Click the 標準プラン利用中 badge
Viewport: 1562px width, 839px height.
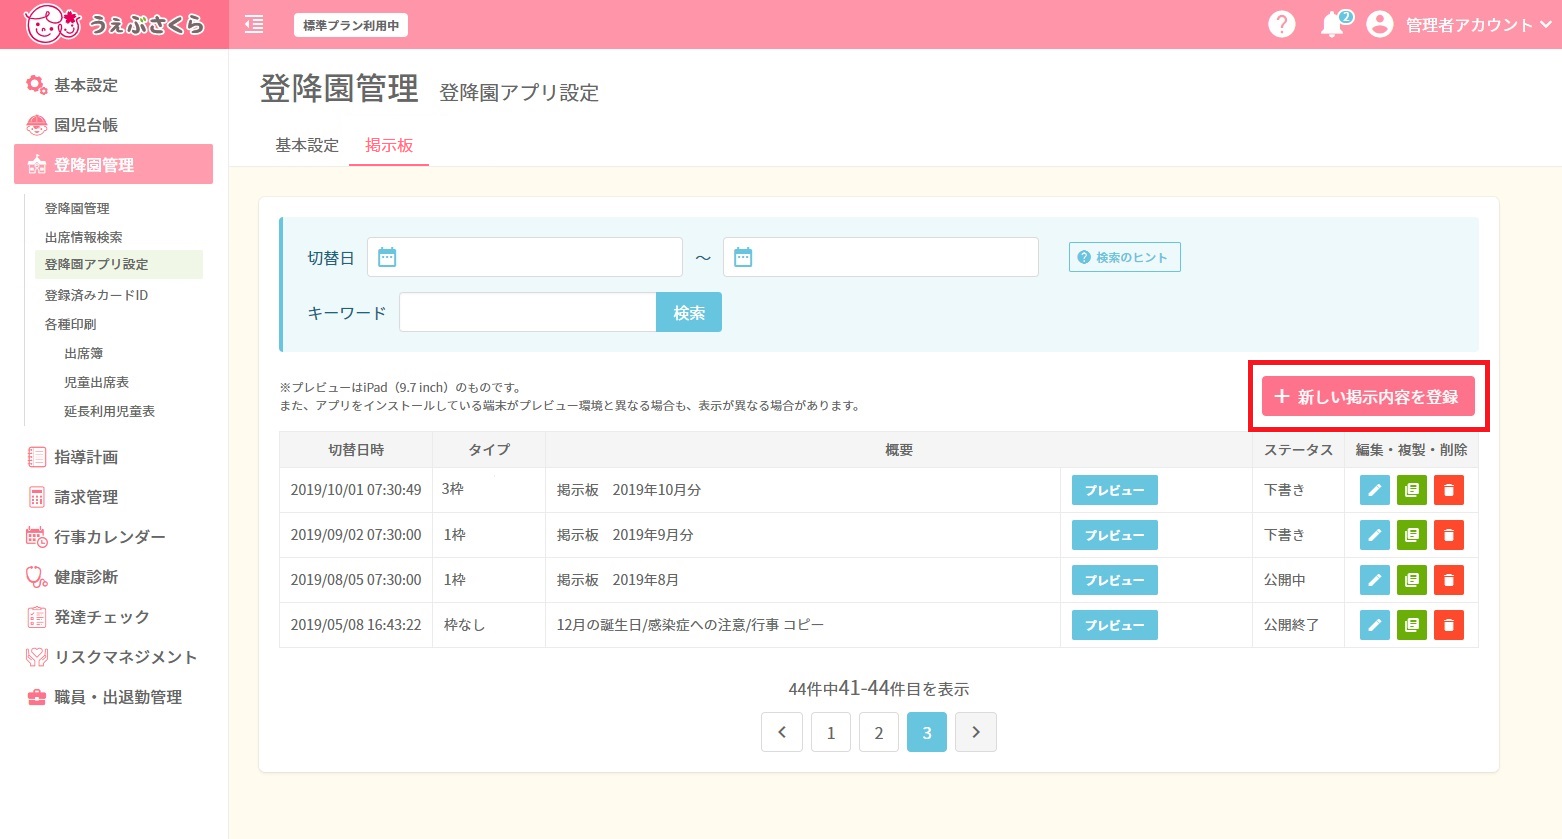[x=350, y=25]
